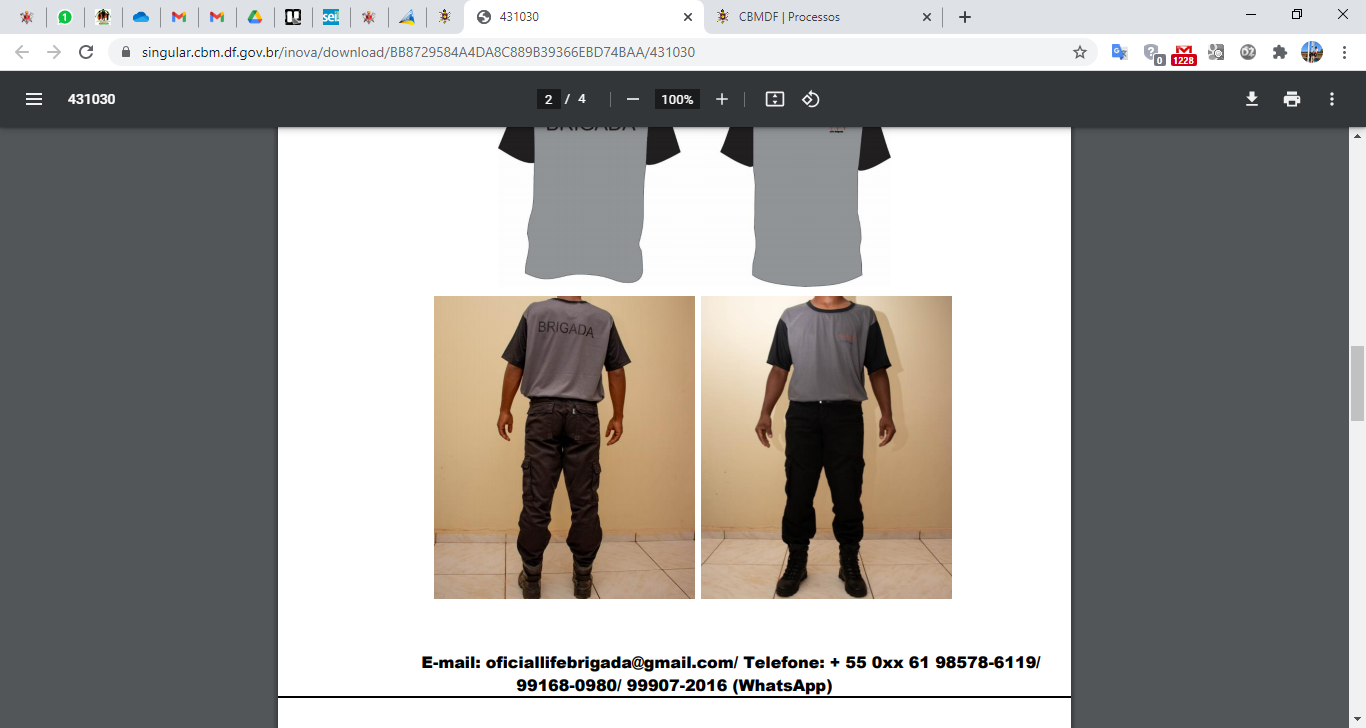Click the 431030 document title in toolbar

point(91,99)
